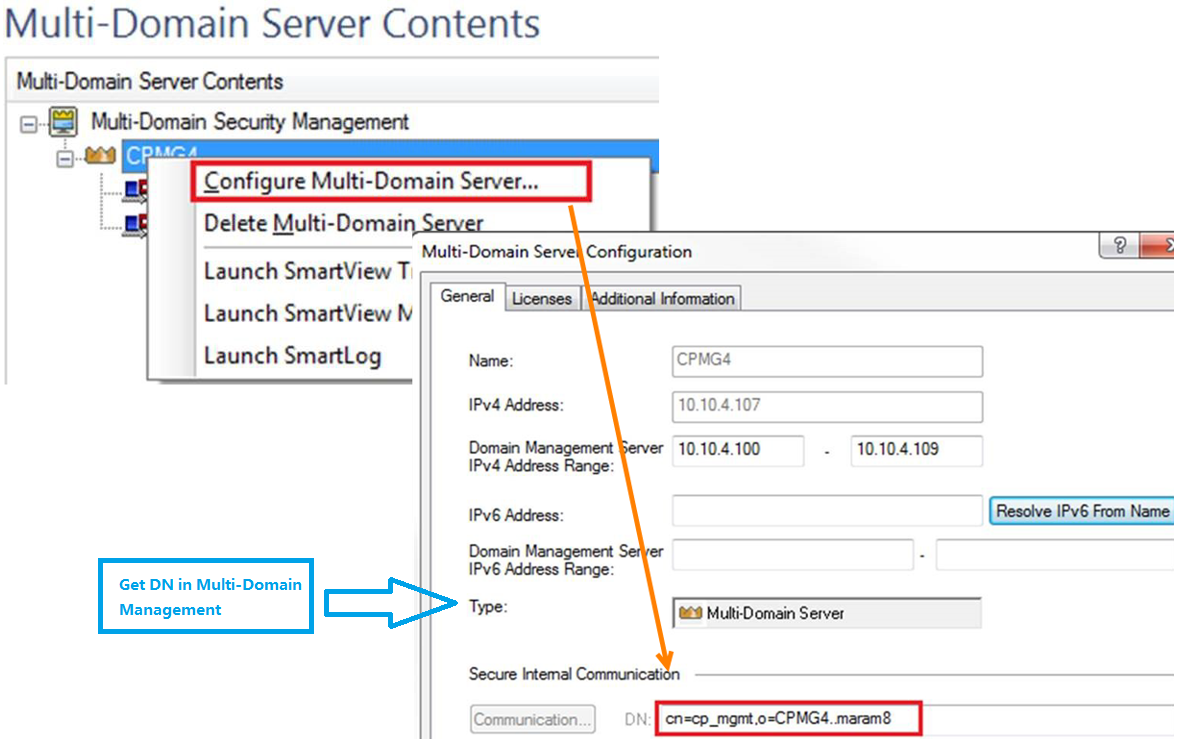
Task: Click Resolve IPv6 From Name button
Action: tap(1082, 511)
